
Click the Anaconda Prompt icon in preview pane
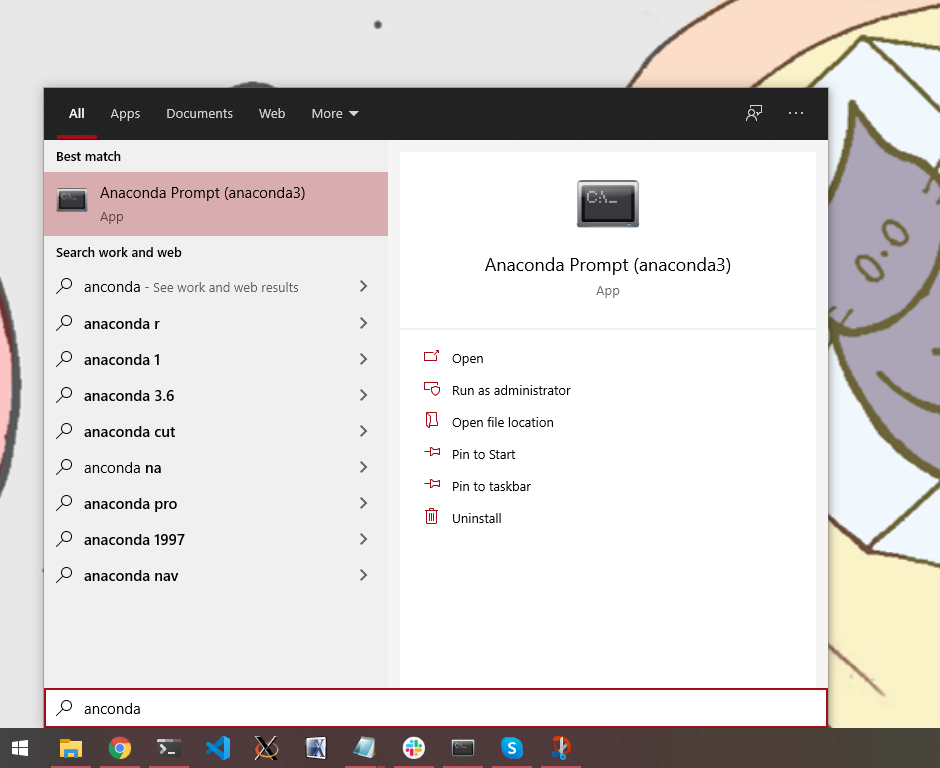pyautogui.click(x=608, y=204)
